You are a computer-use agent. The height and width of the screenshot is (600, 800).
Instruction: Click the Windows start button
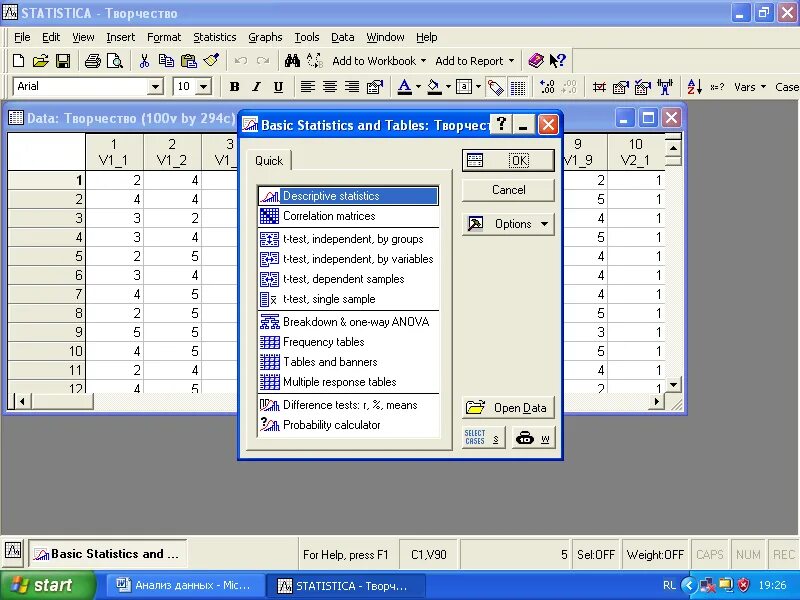47,585
